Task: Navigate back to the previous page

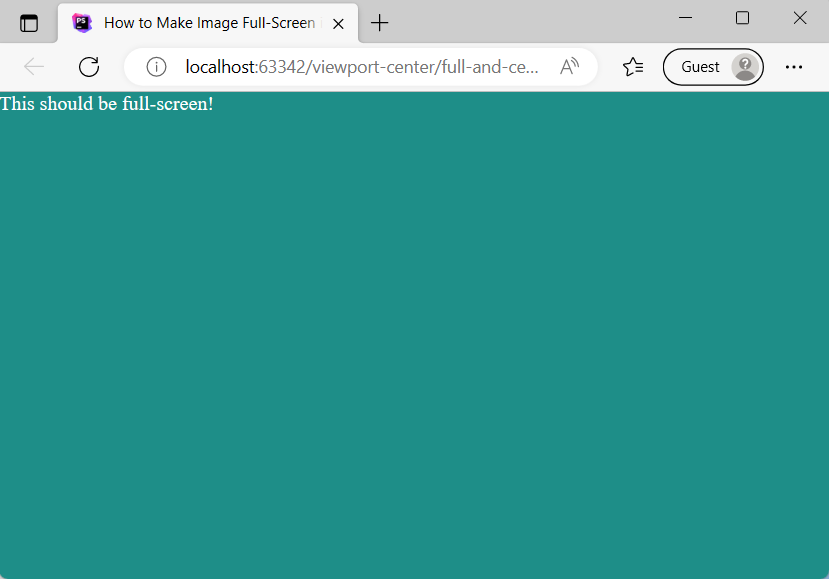Action: click(33, 66)
